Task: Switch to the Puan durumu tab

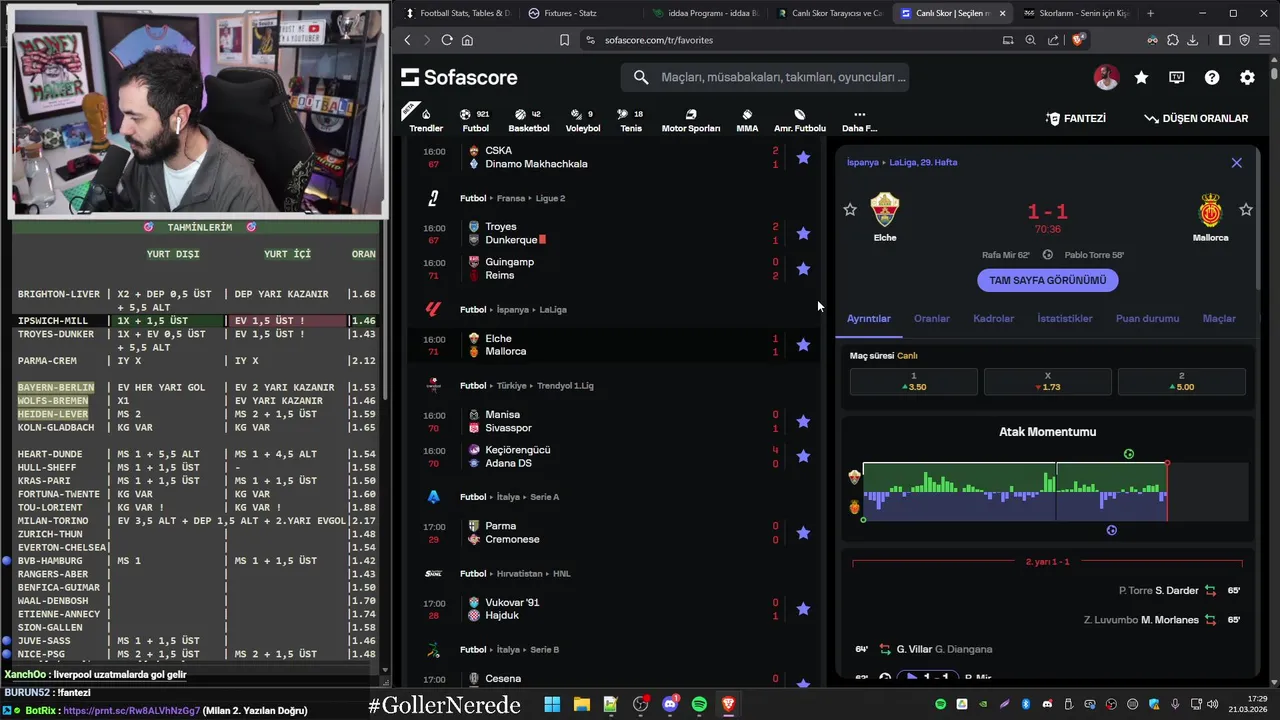Action: (x=1148, y=318)
